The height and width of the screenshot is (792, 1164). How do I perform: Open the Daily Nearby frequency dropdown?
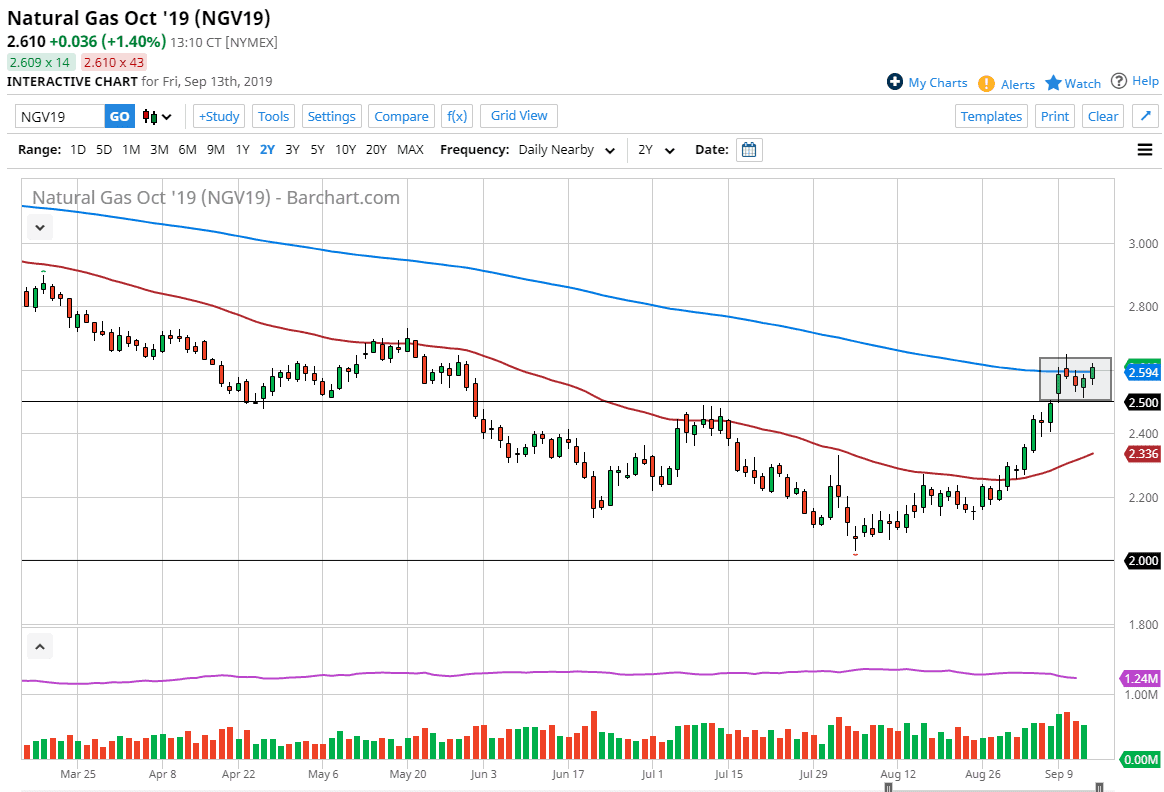point(566,150)
